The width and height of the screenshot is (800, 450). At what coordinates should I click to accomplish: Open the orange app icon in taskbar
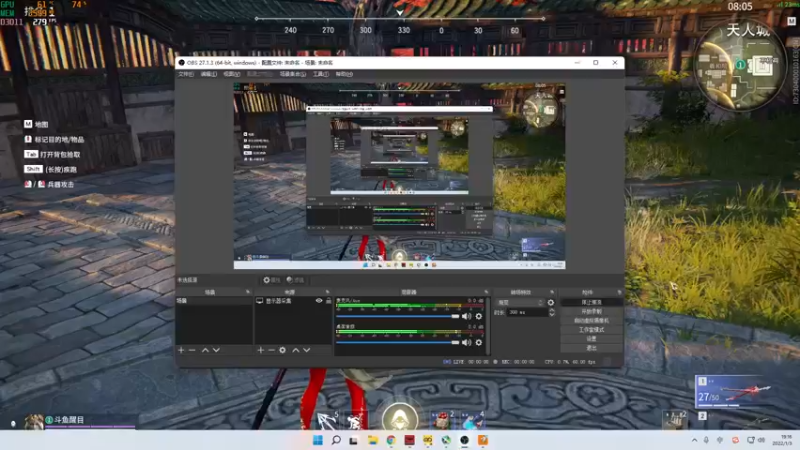(x=483, y=440)
